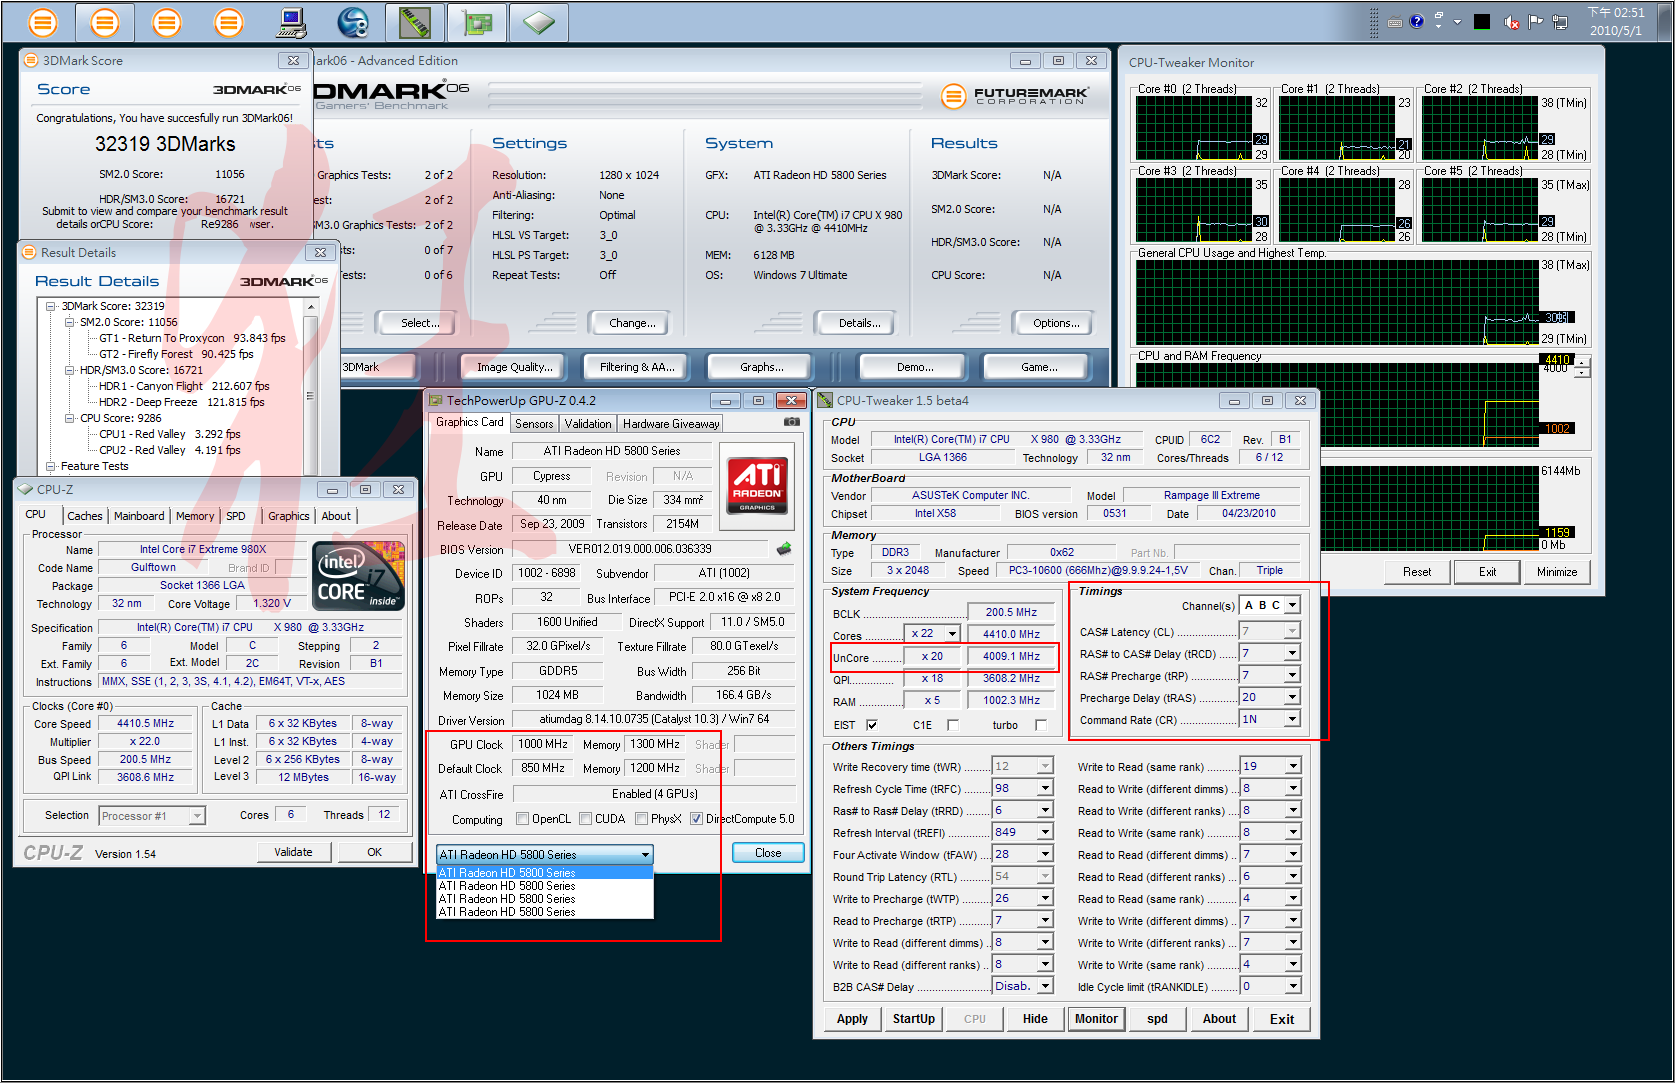Click the Result Details vertical scrollbar

tap(310, 386)
